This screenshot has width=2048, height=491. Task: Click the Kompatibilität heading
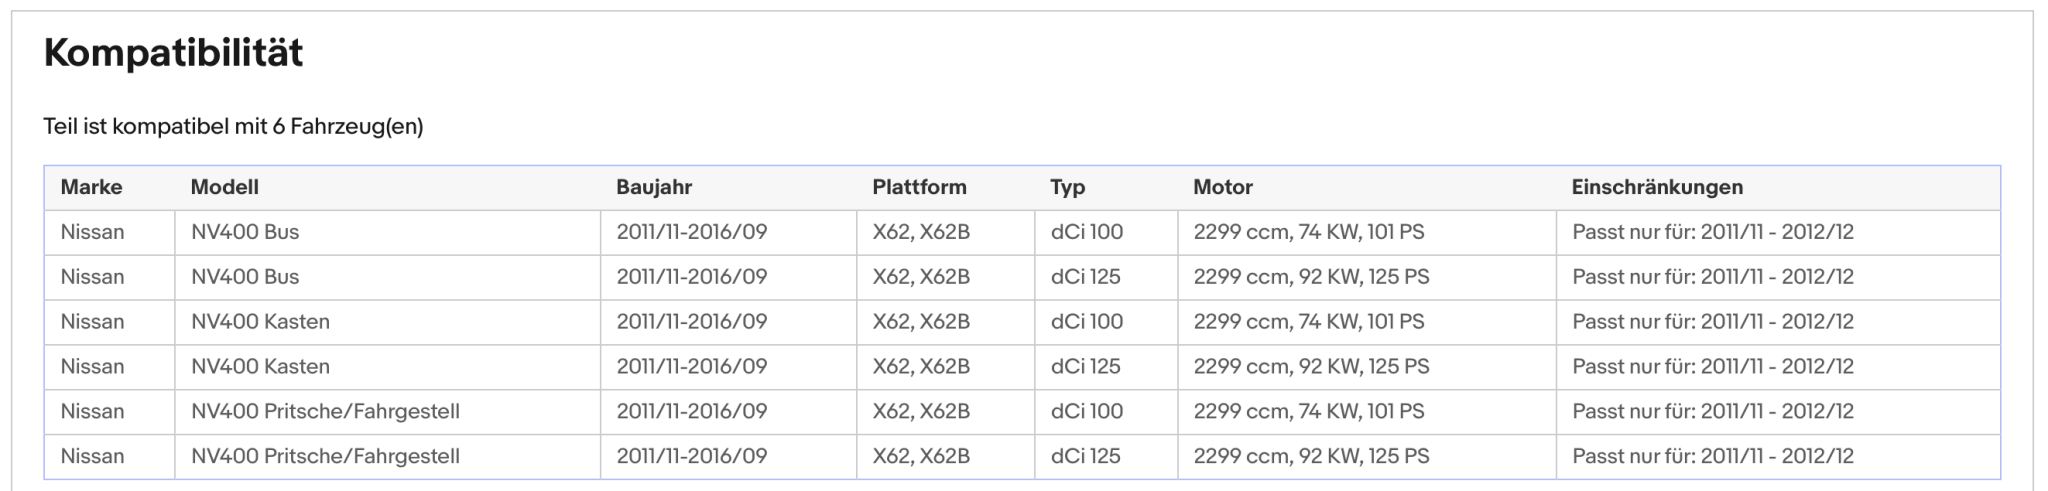(x=173, y=52)
